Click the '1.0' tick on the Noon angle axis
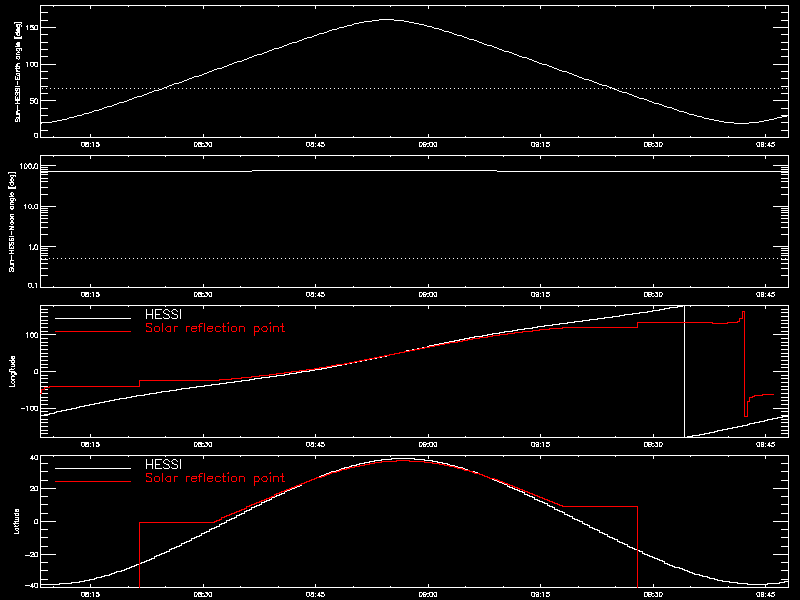Image resolution: width=800 pixels, height=600 pixels. click(33, 247)
